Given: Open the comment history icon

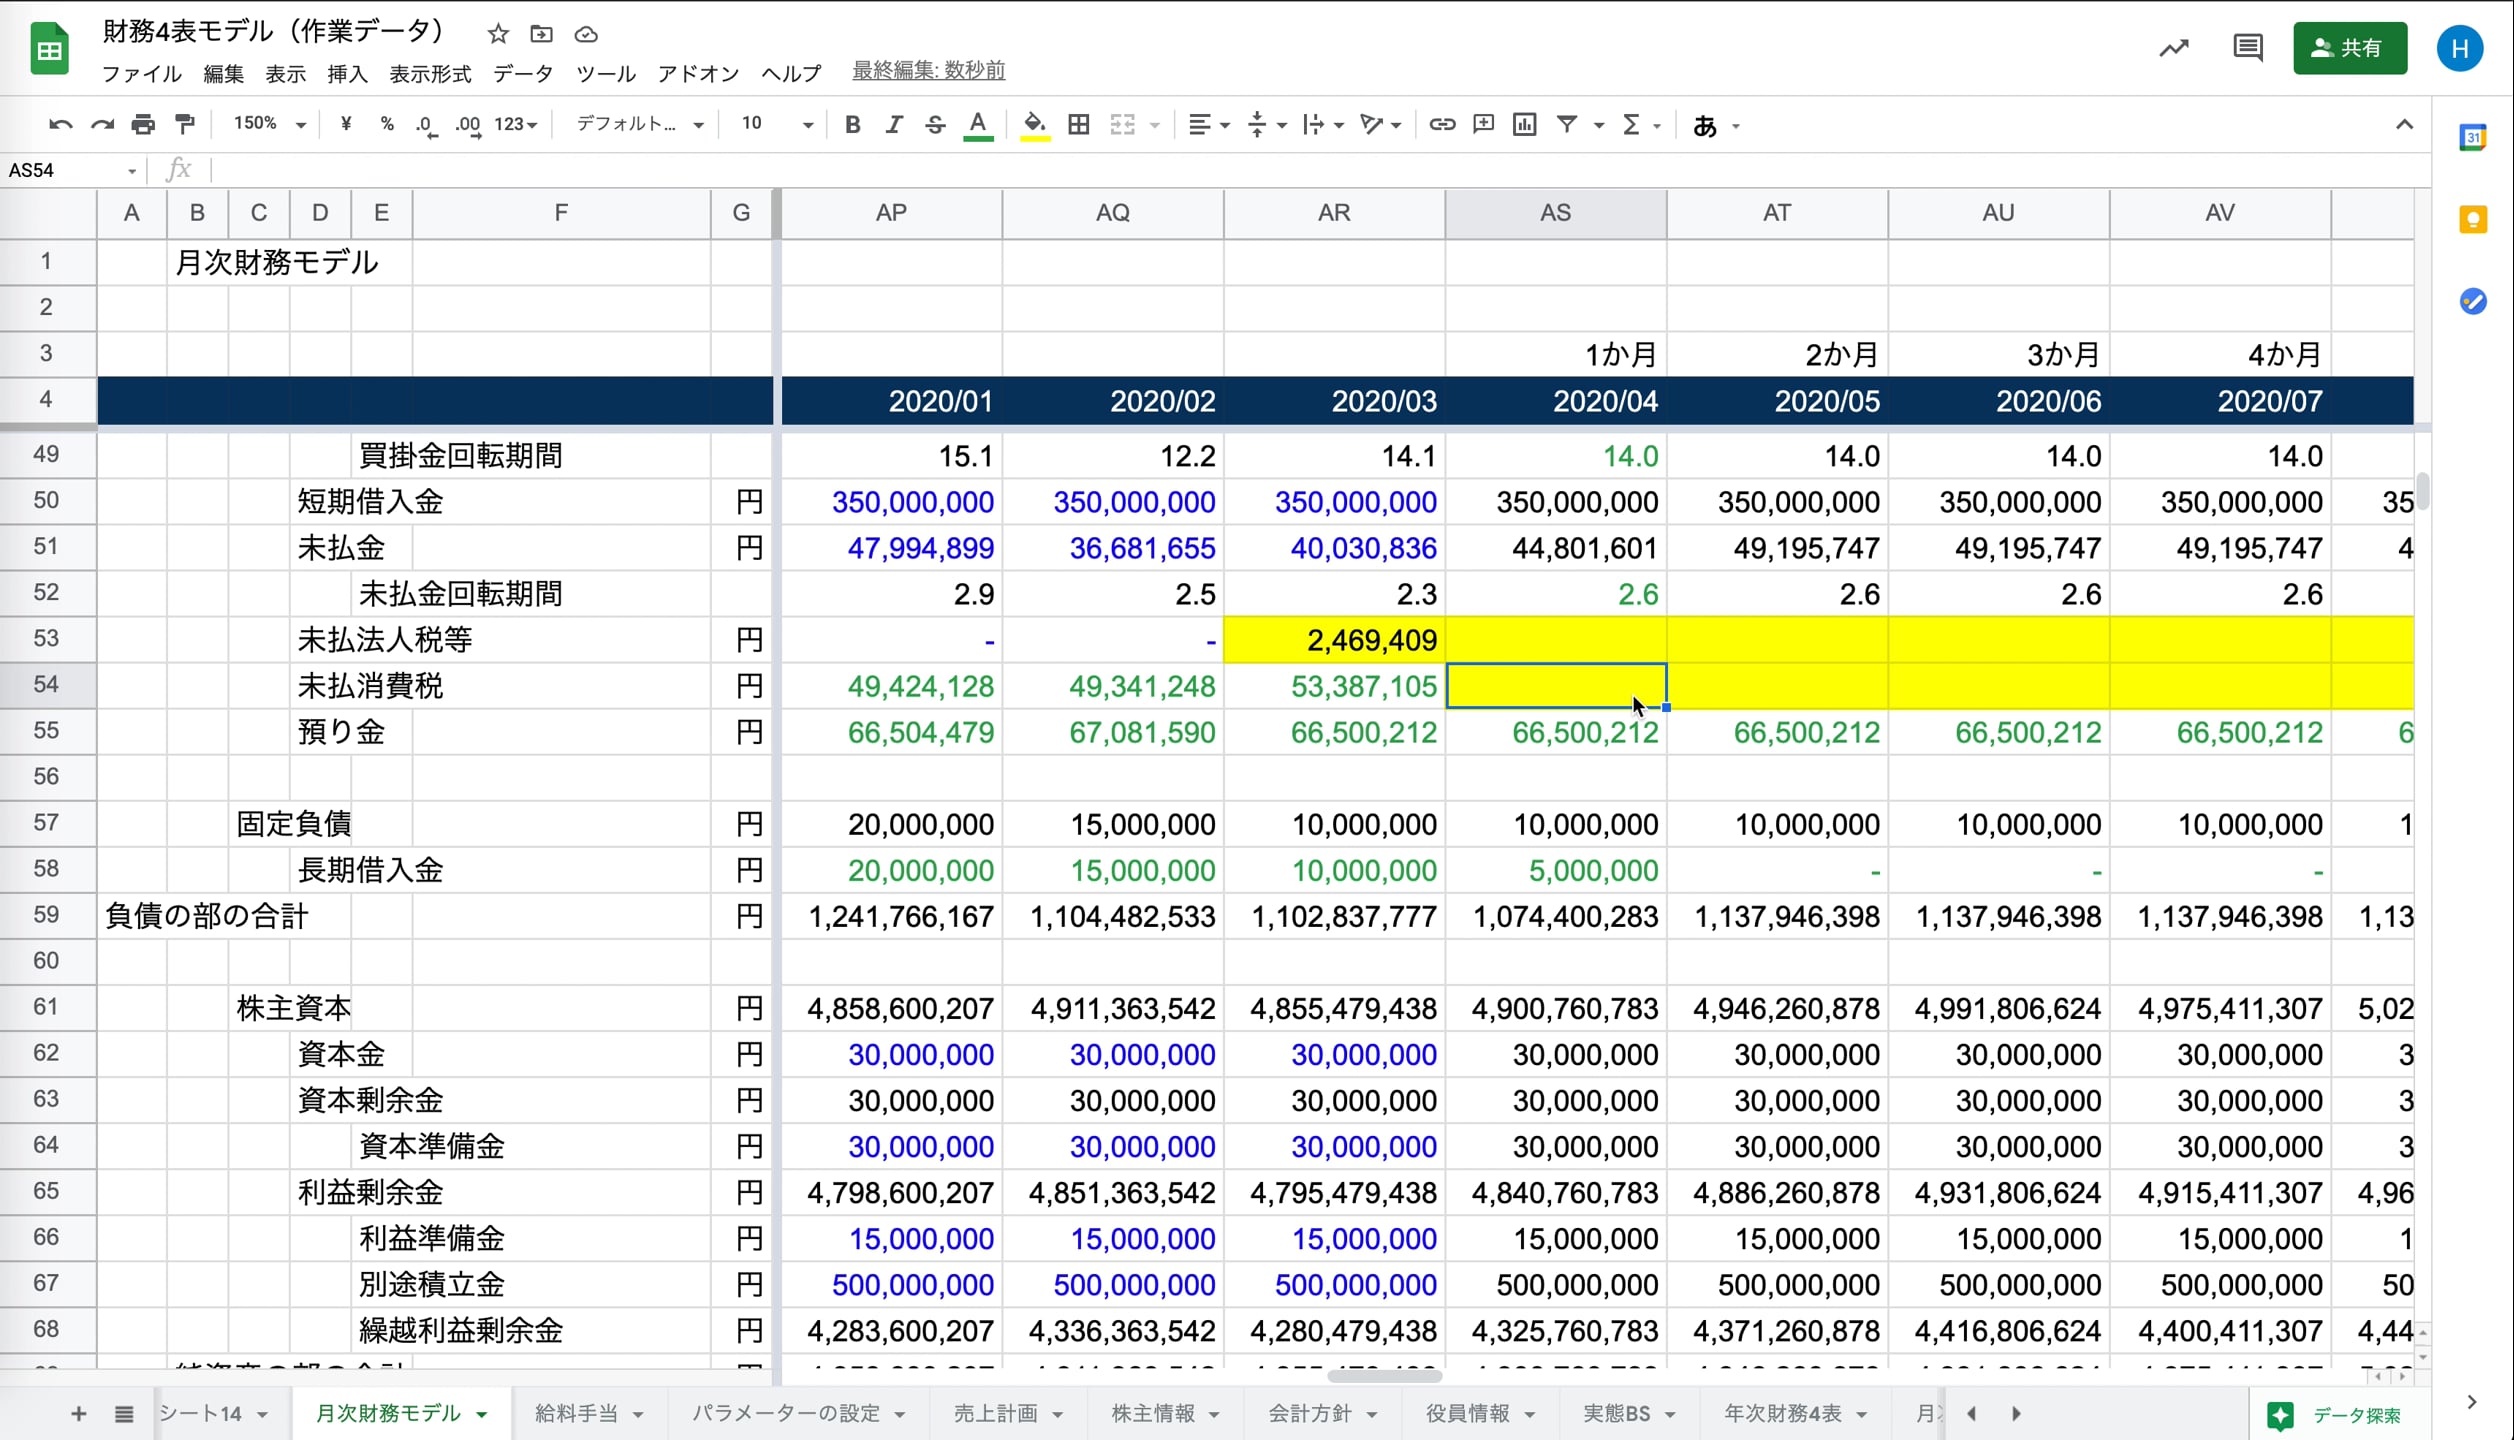Looking at the screenshot, I should pyautogui.click(x=2247, y=48).
